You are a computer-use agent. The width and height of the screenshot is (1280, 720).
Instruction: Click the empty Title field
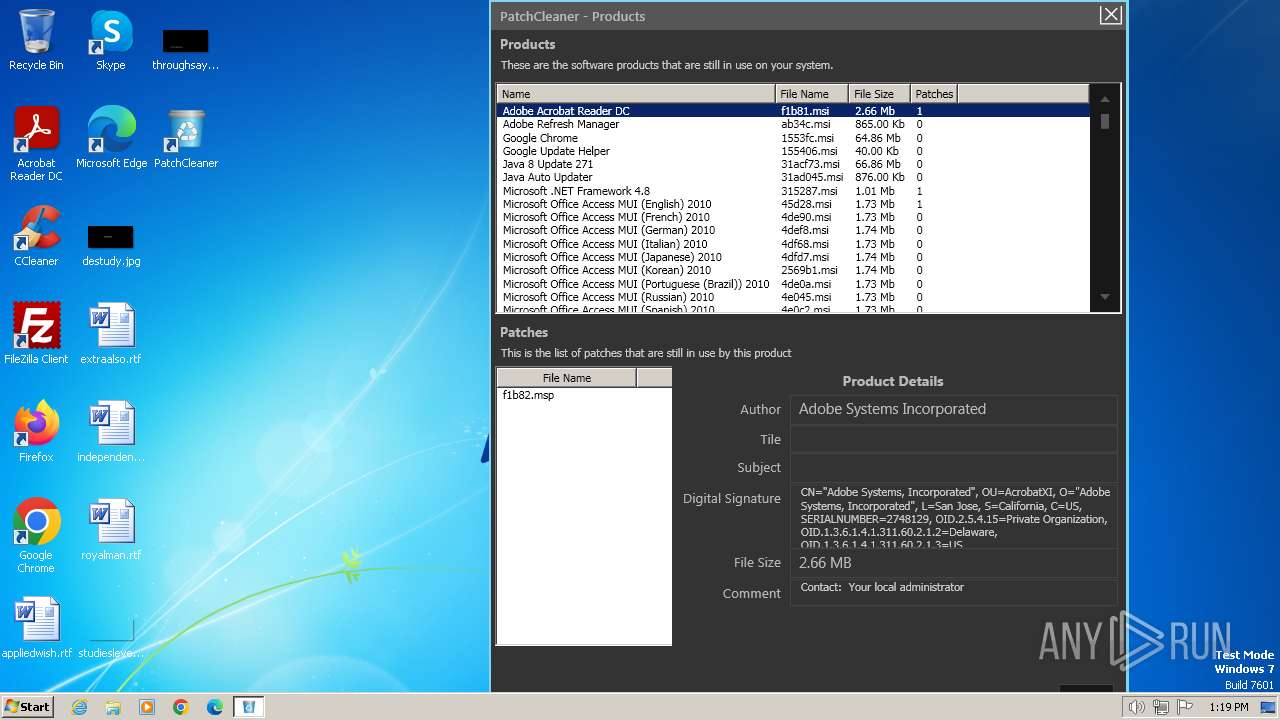954,439
